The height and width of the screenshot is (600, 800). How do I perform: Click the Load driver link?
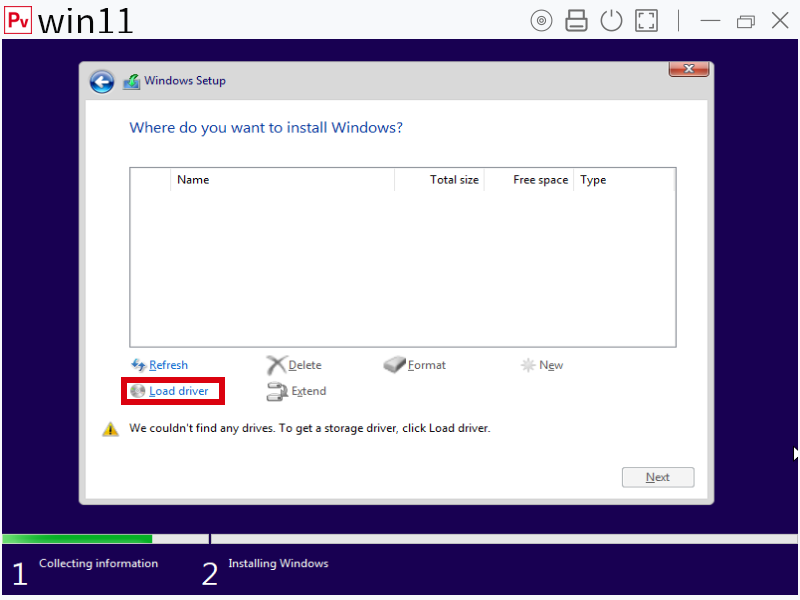coord(179,391)
